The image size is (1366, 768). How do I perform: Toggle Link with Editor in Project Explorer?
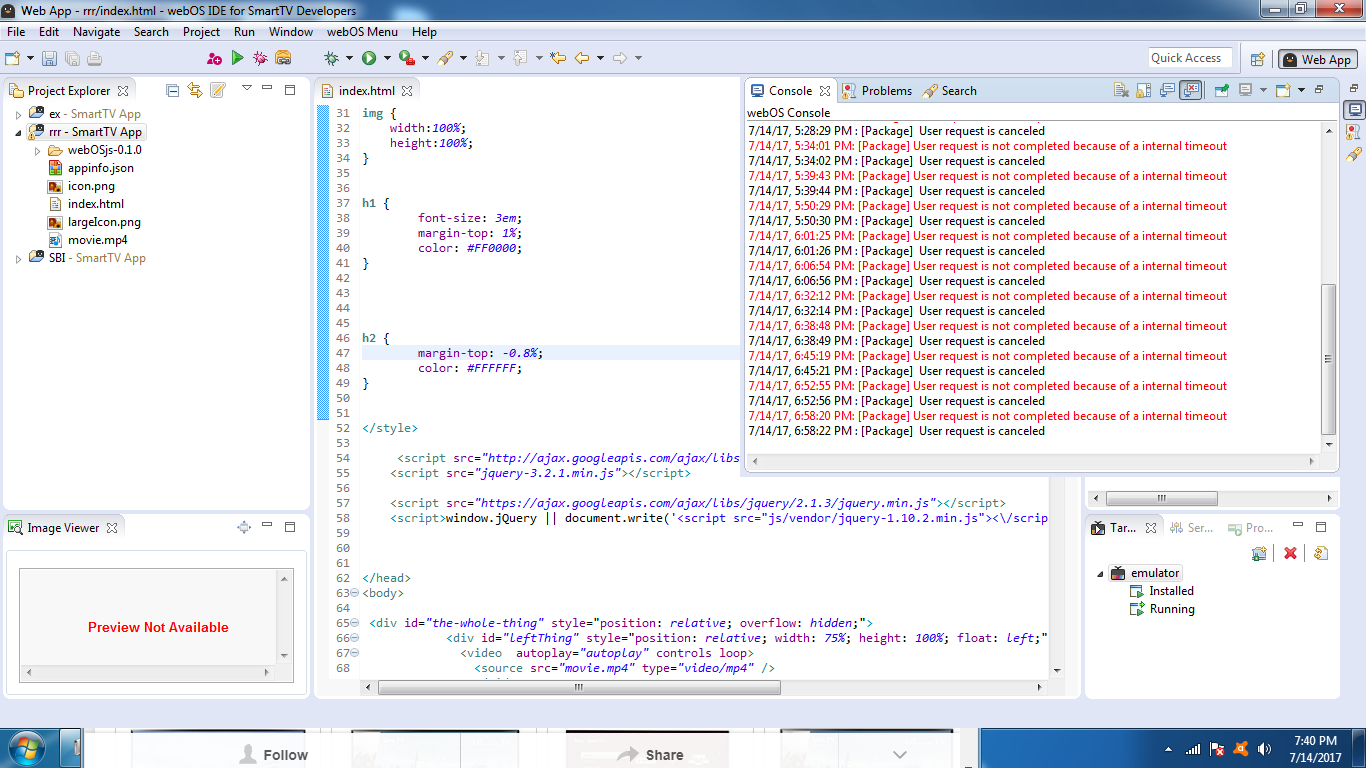tap(195, 90)
